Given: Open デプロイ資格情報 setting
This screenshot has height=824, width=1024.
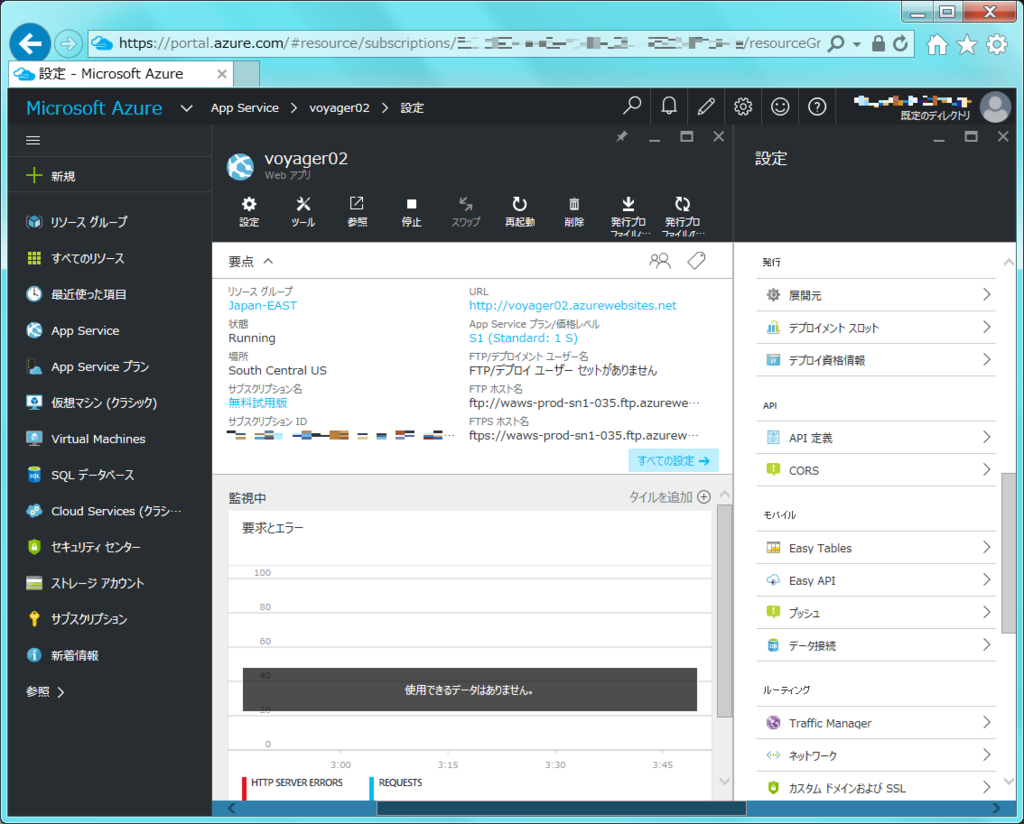Looking at the screenshot, I should [876, 360].
